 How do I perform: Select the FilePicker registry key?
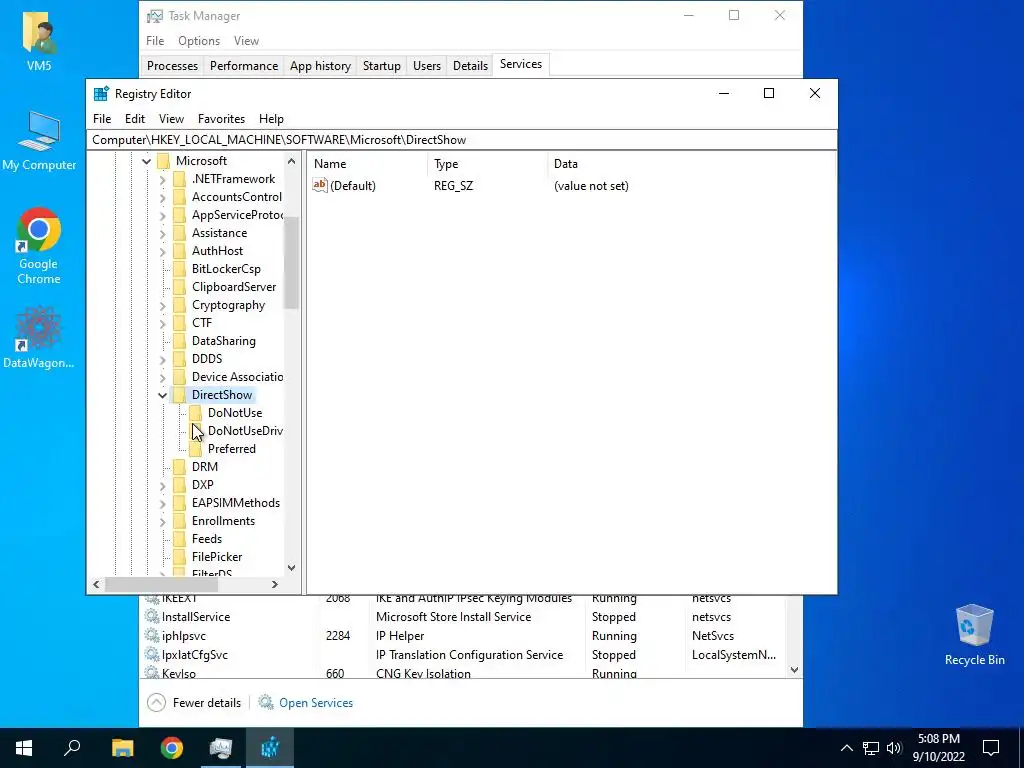click(x=217, y=557)
